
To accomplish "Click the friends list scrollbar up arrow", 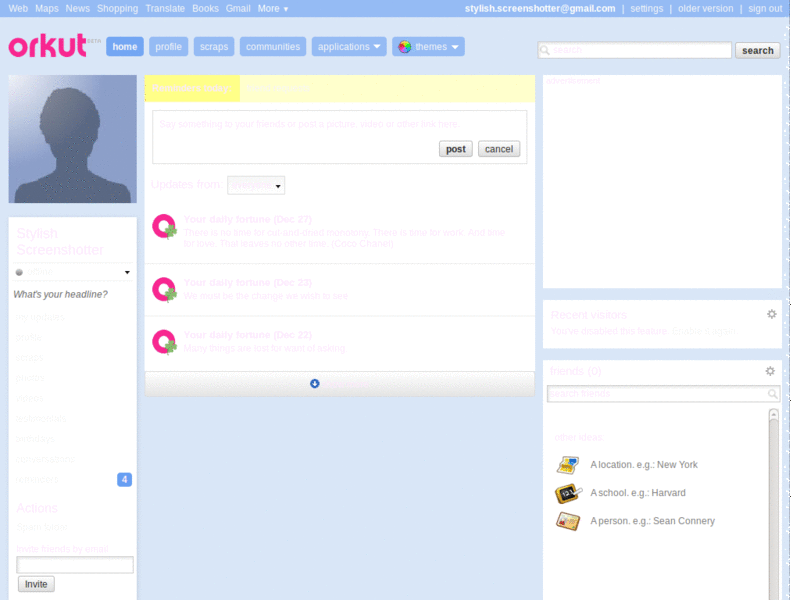I will [773, 414].
